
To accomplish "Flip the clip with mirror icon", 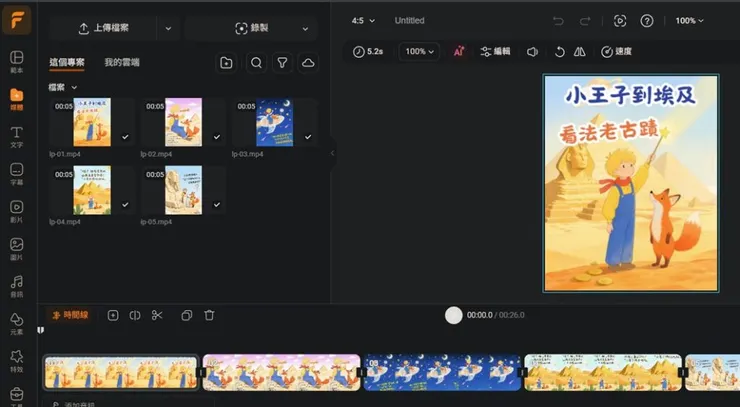I will coord(580,52).
